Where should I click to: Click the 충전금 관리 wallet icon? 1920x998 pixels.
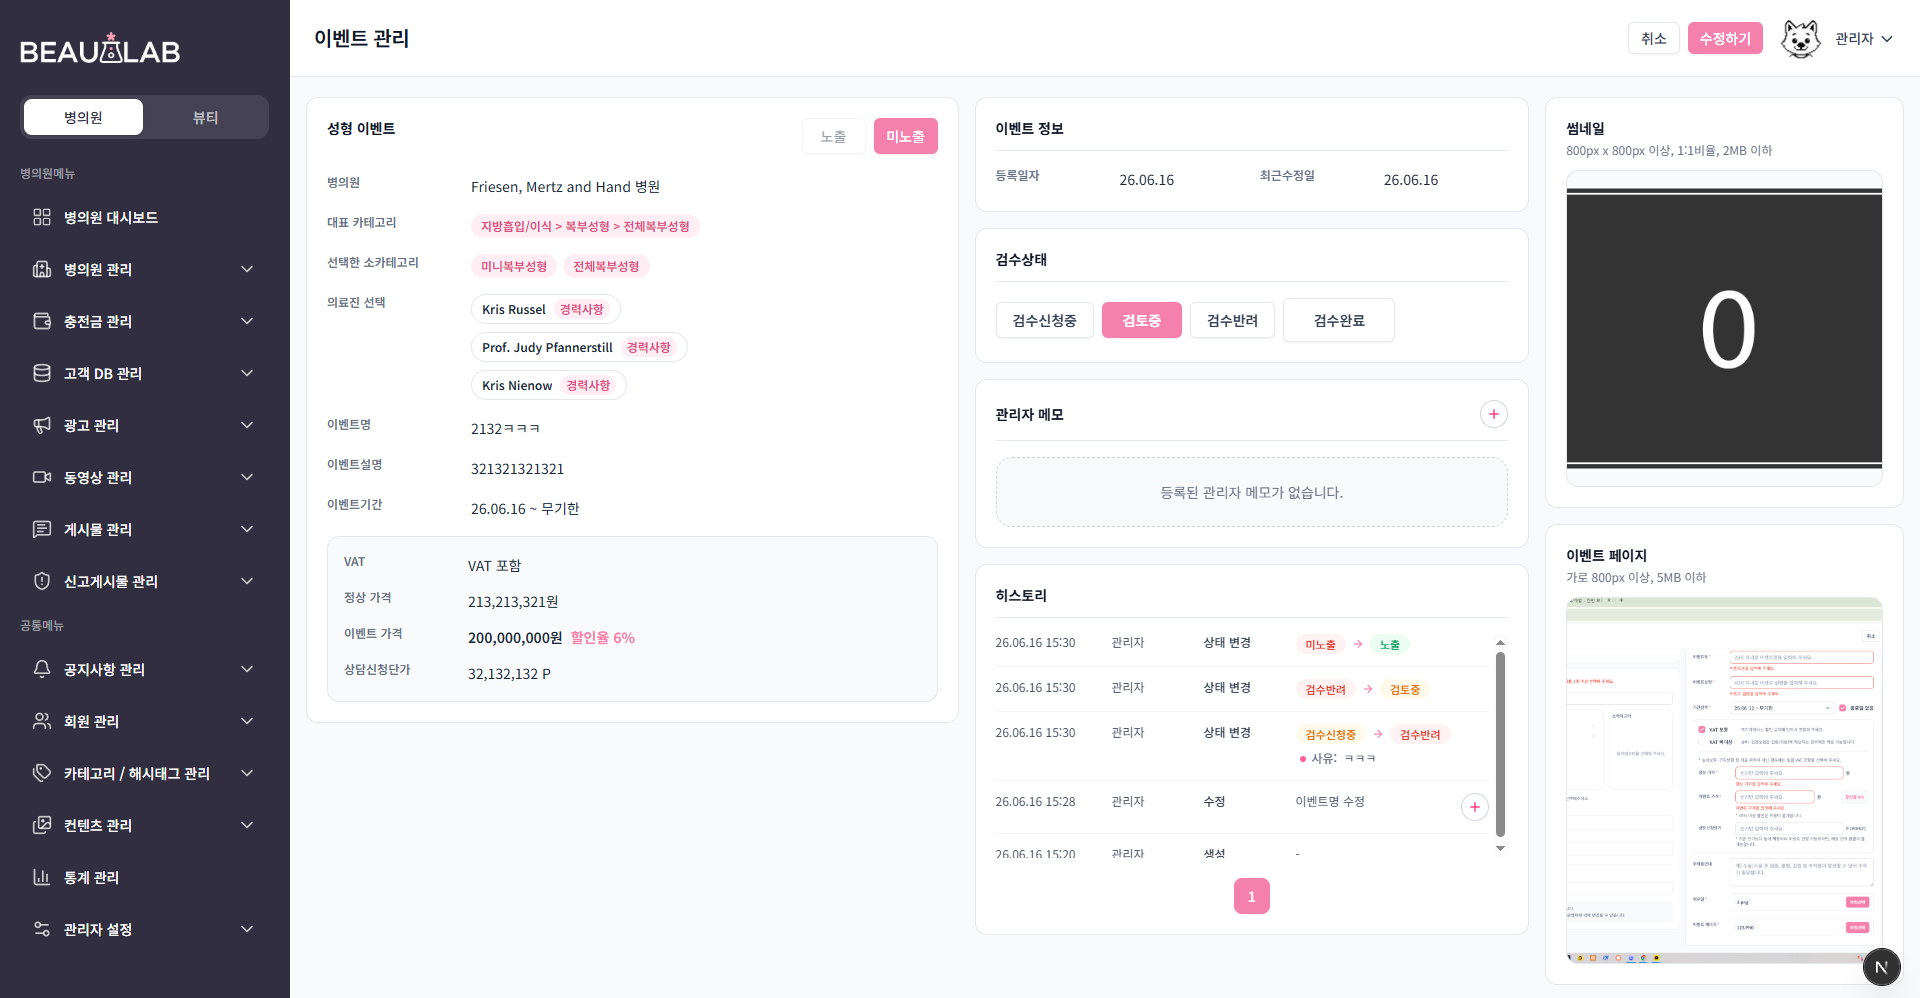pos(42,321)
